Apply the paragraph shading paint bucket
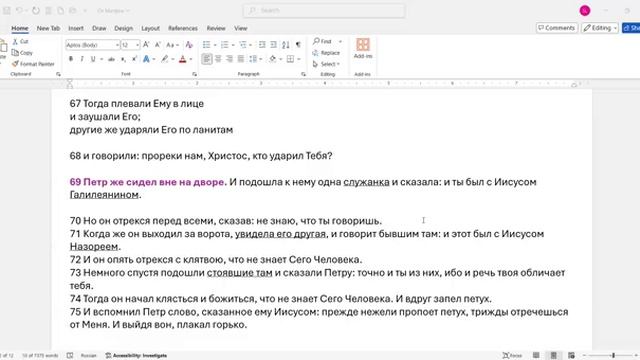The width and height of the screenshot is (640, 360). click(273, 60)
